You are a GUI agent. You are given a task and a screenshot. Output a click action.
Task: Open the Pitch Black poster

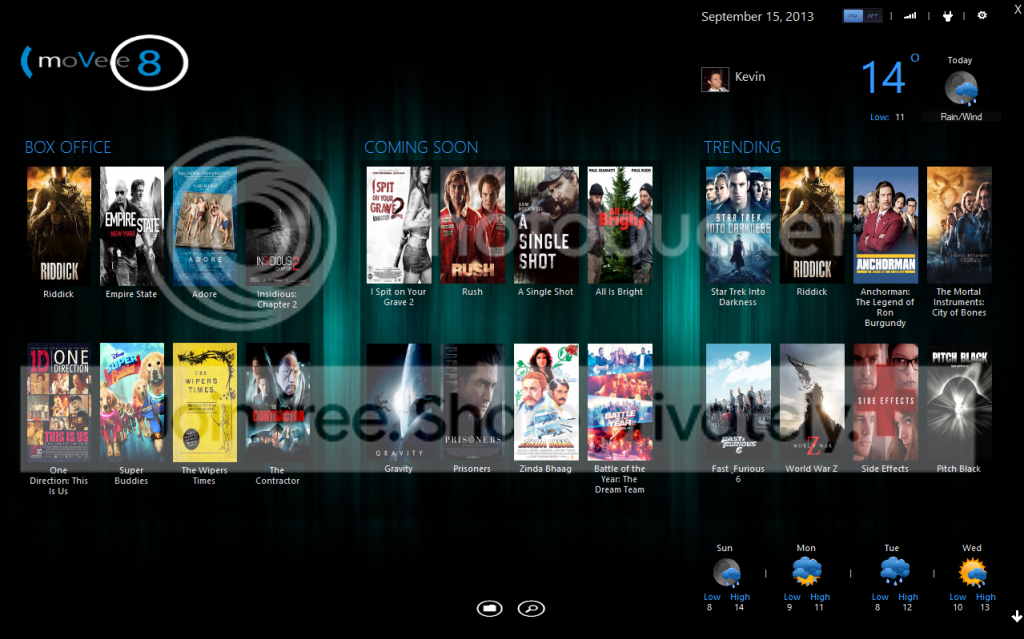pyautogui.click(x=960, y=402)
